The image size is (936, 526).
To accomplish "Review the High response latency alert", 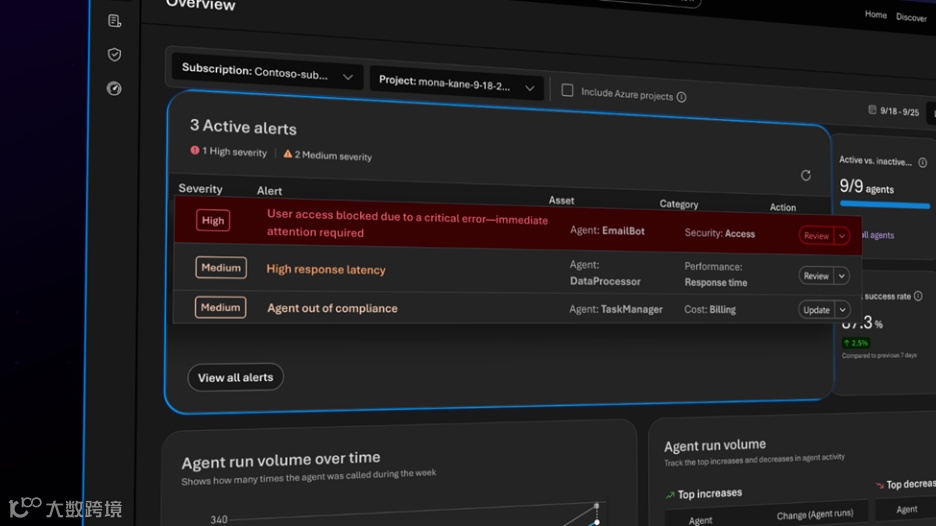I will (x=816, y=276).
